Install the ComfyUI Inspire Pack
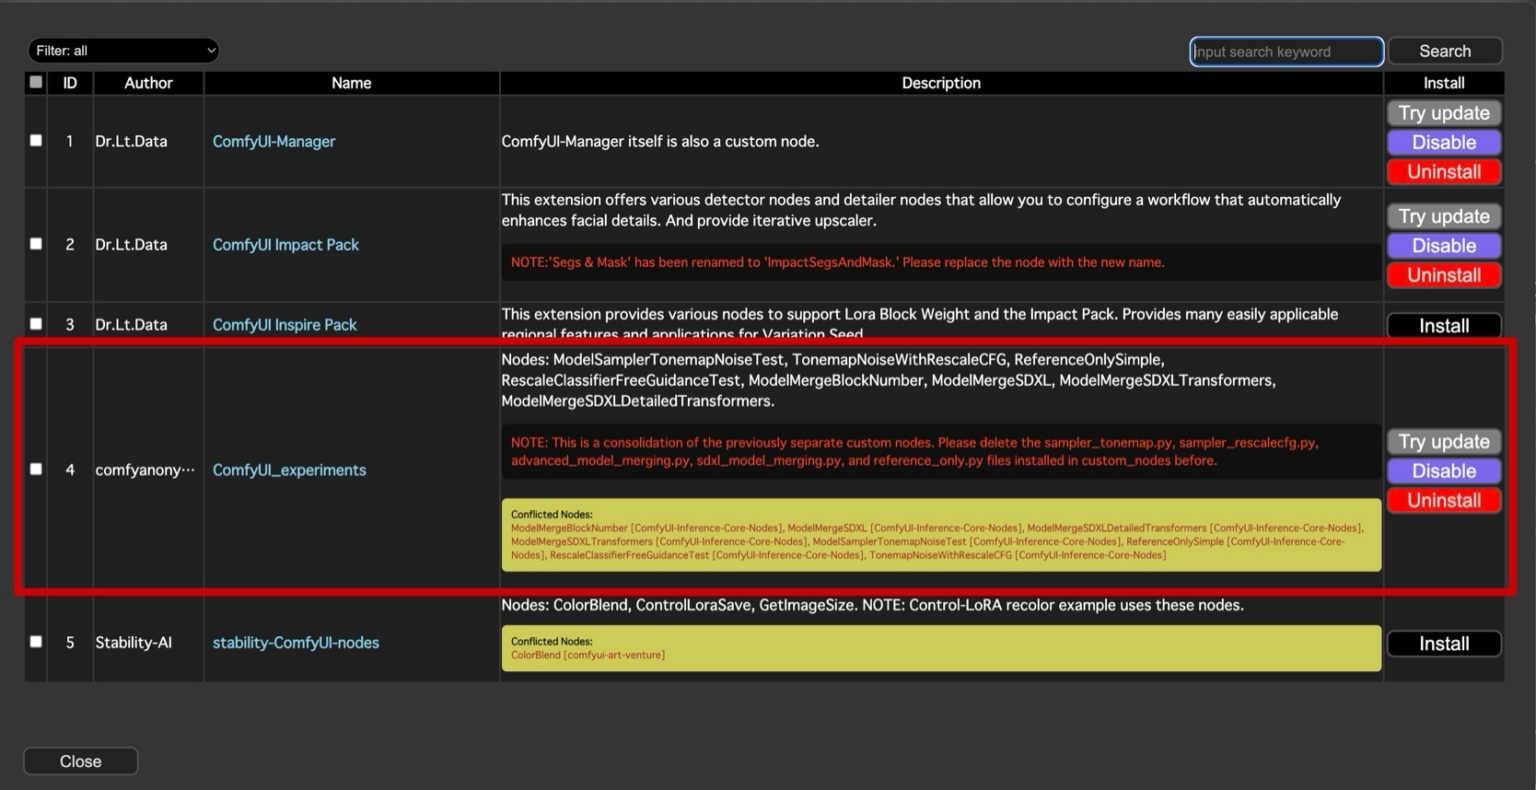 click(1444, 325)
